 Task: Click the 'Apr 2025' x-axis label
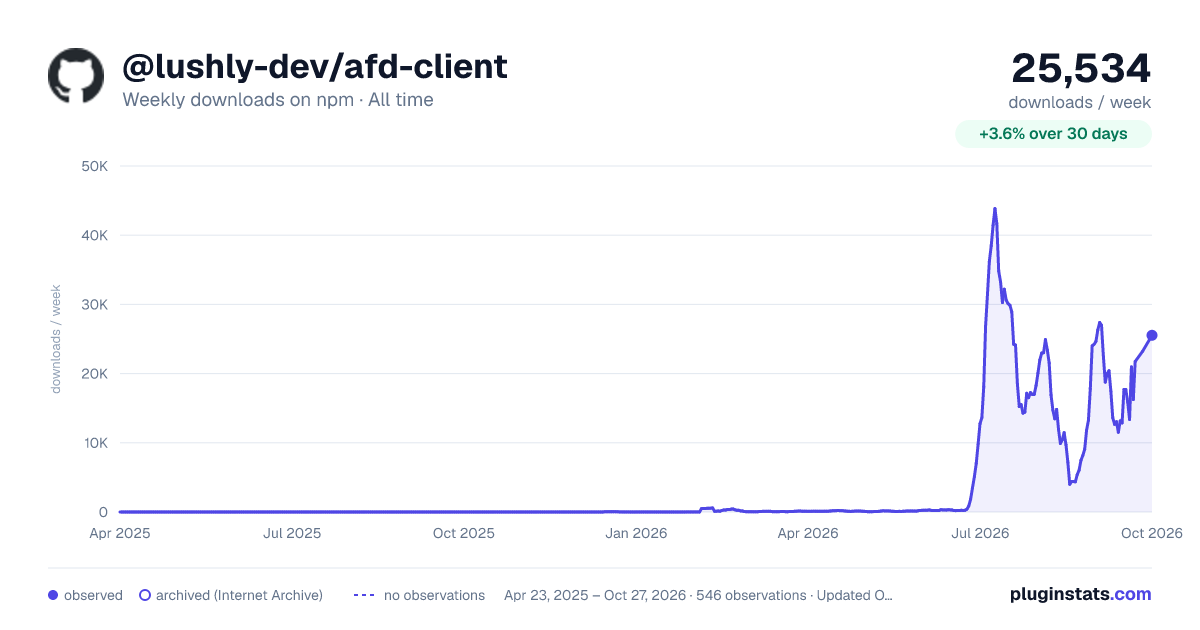click(119, 533)
